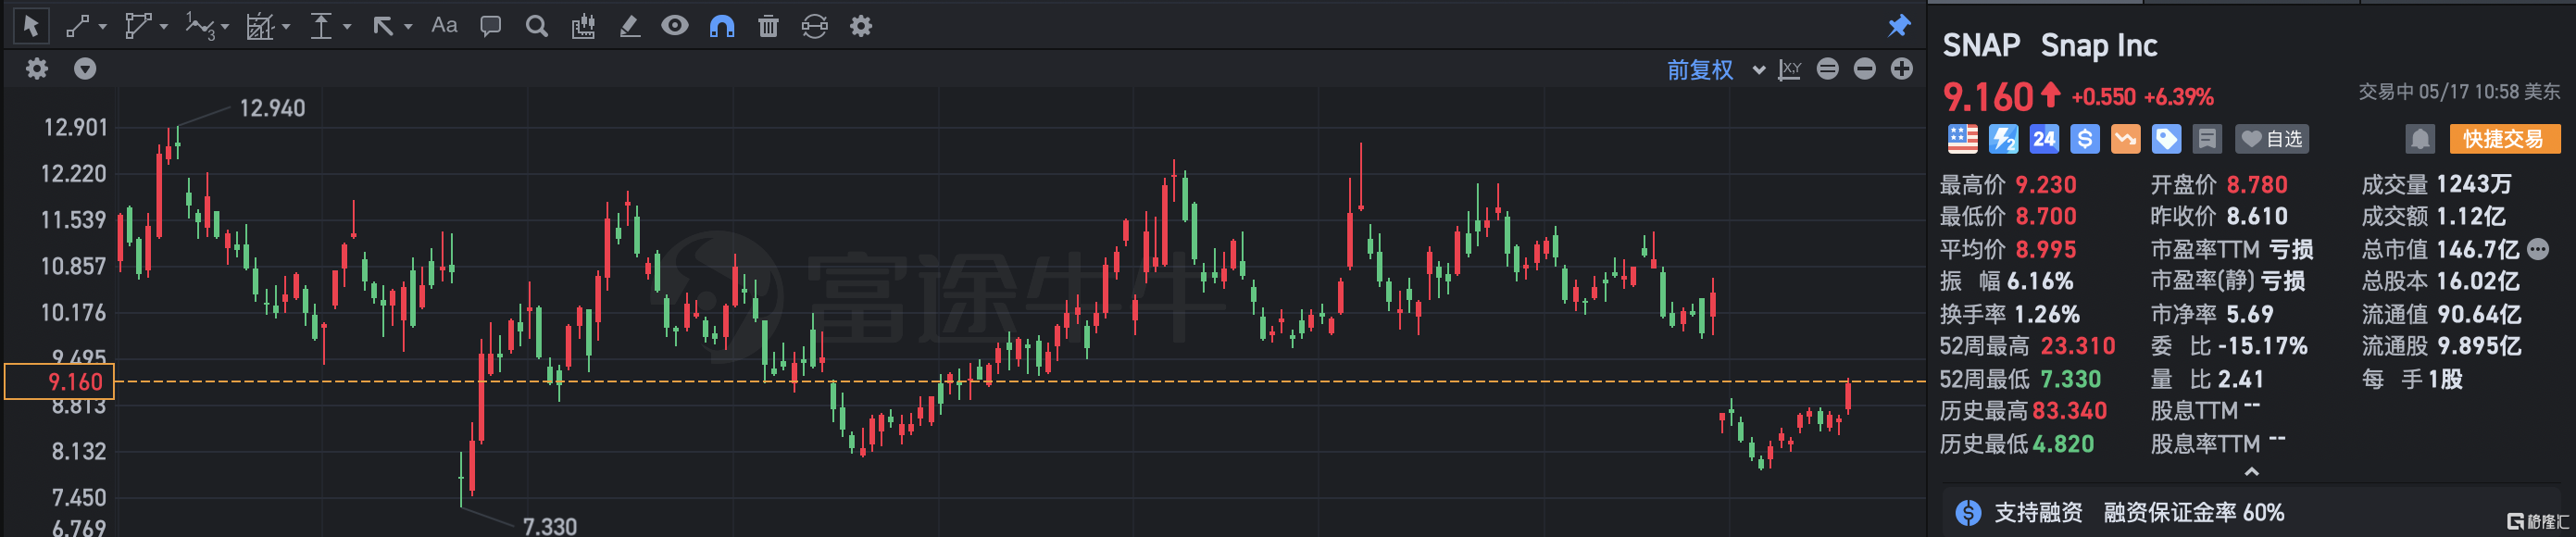2576x537 pixels.
Task: Click the 成交量 1243万 value
Action: click(2474, 184)
